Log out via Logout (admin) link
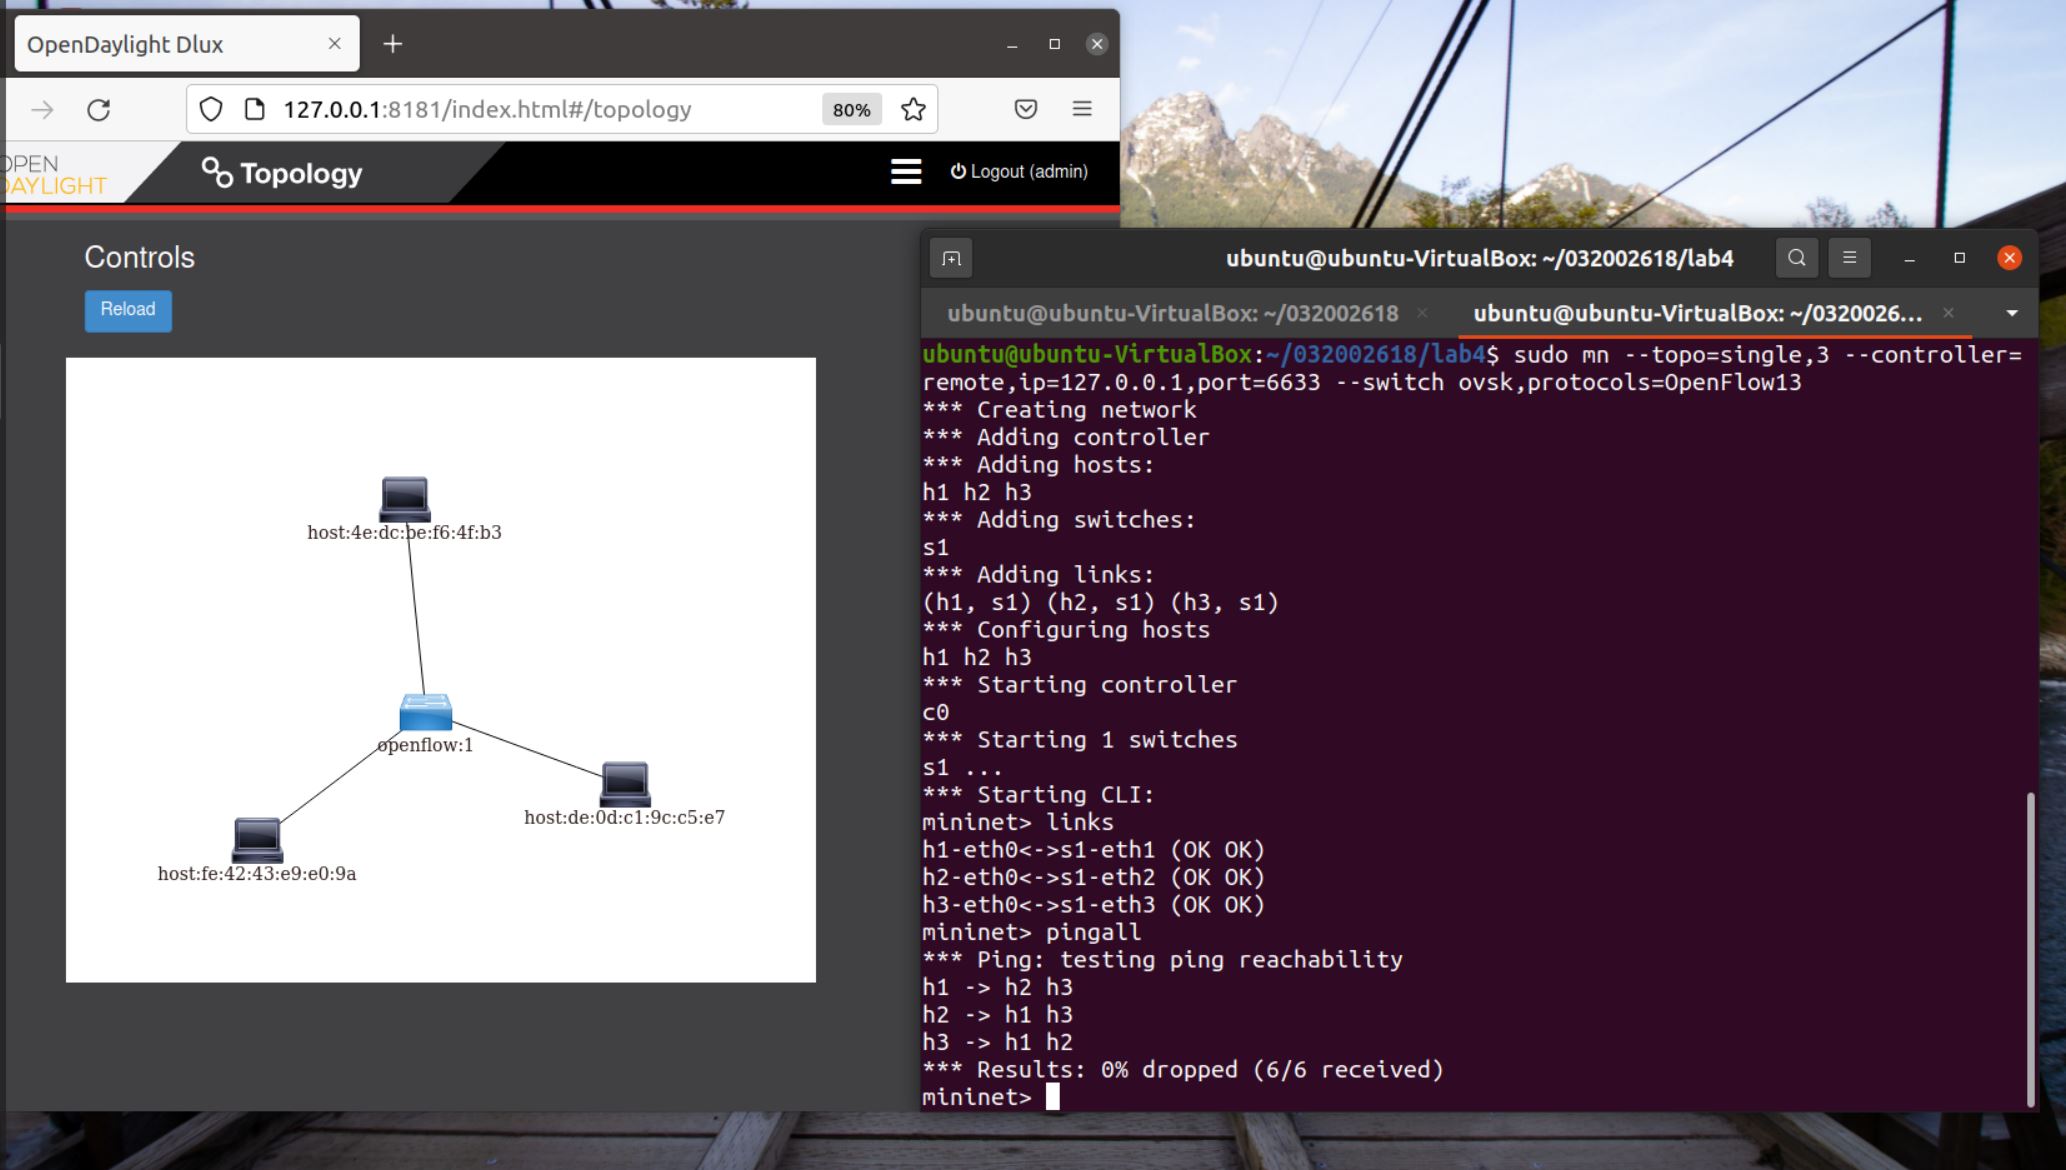This screenshot has height=1170, width=2066. (x=1019, y=172)
